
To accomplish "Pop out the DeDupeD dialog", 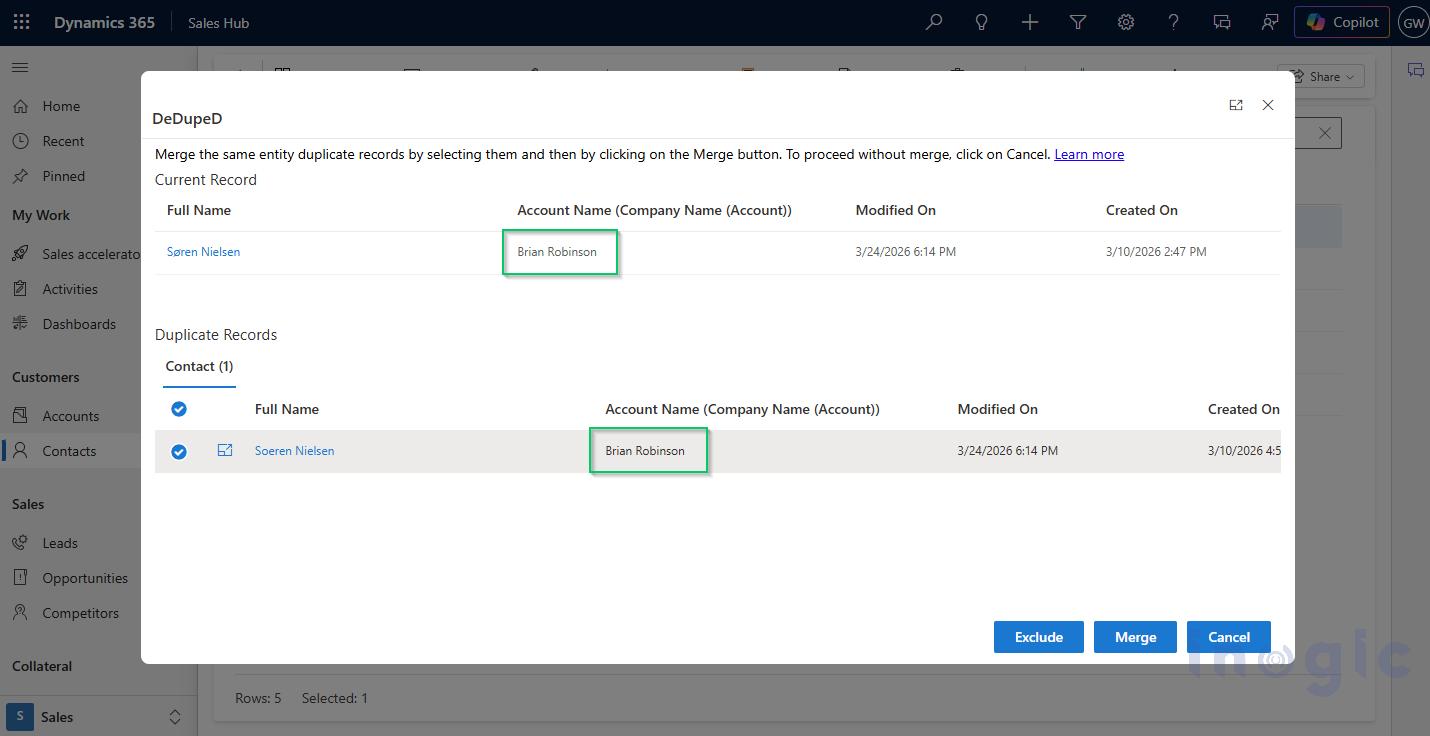I will [x=1236, y=104].
